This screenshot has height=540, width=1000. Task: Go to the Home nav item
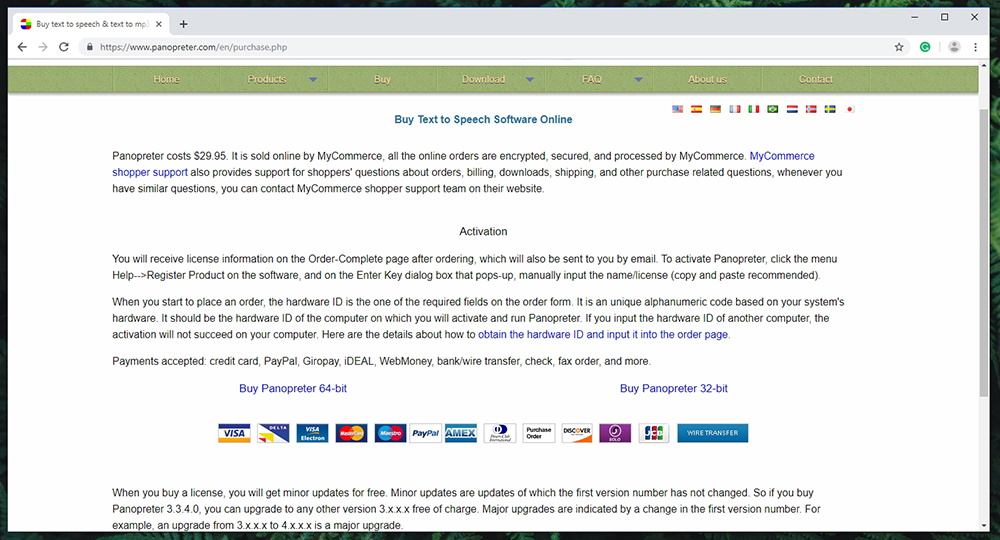[x=166, y=79]
